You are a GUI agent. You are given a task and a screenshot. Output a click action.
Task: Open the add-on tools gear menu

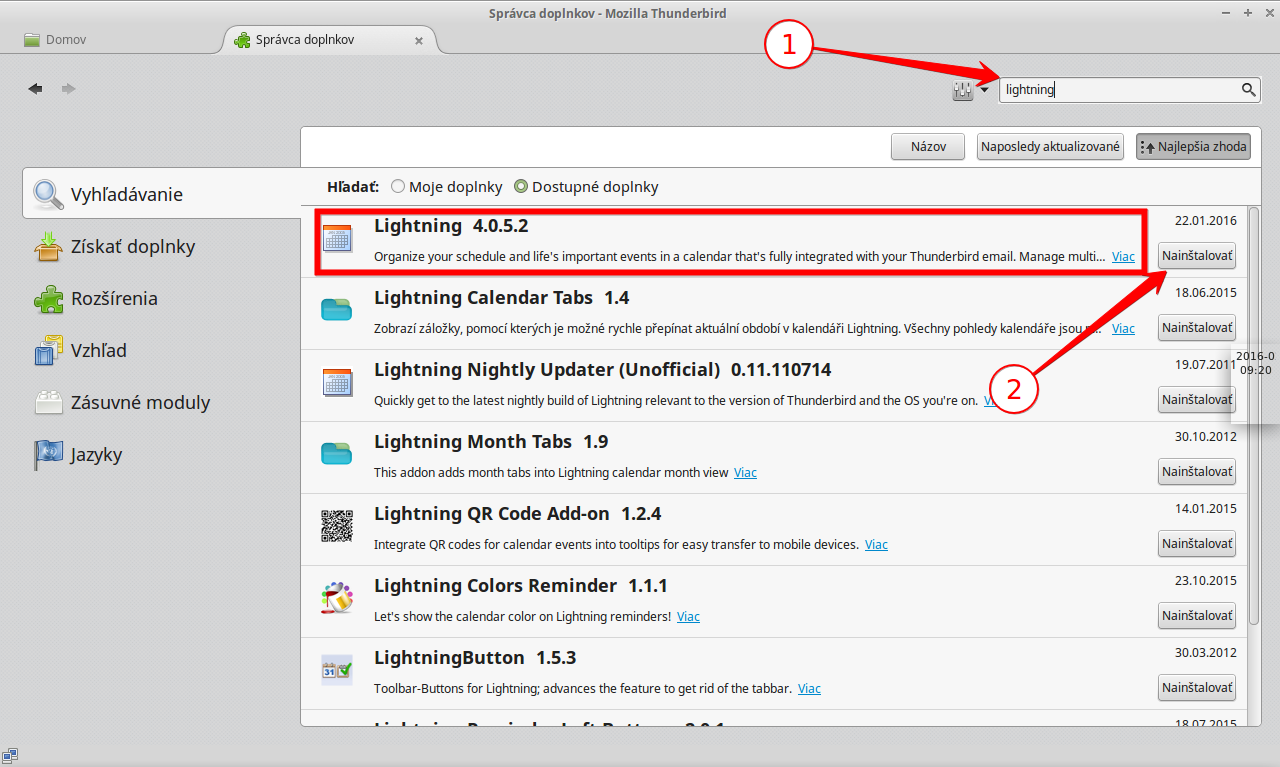pos(970,90)
